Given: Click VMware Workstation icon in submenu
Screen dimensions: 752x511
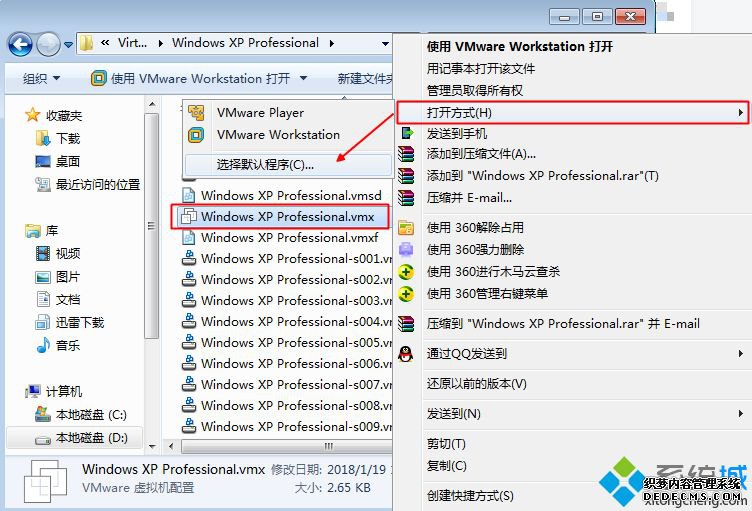Looking at the screenshot, I should click(x=196, y=135).
